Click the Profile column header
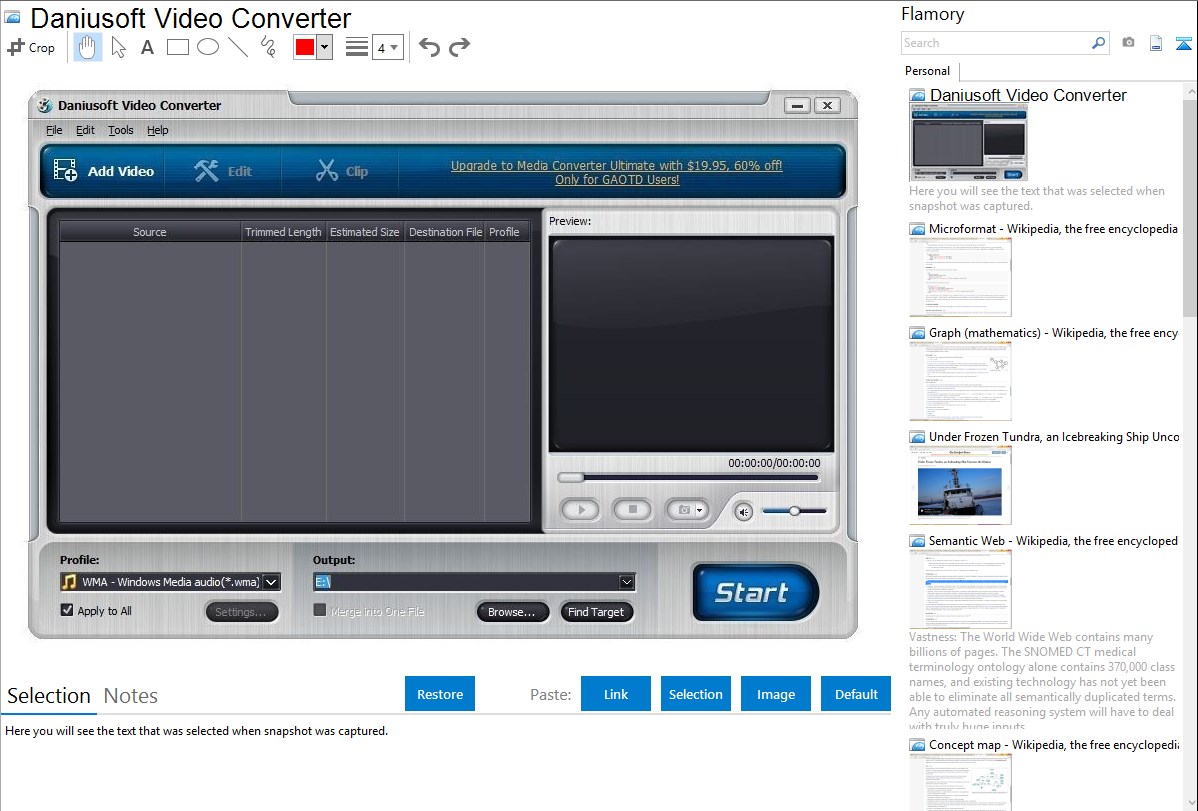 pos(504,232)
